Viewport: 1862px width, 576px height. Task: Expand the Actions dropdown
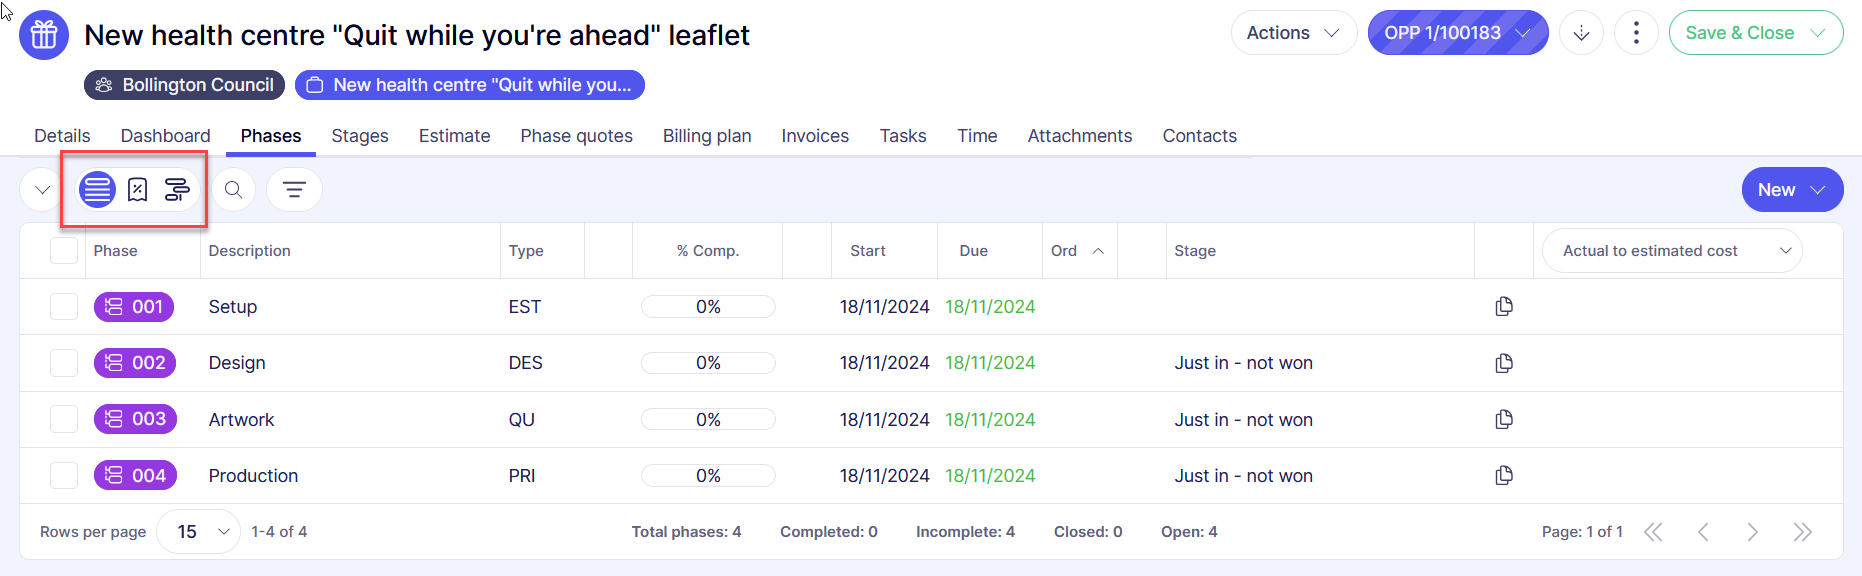[x=1292, y=33]
